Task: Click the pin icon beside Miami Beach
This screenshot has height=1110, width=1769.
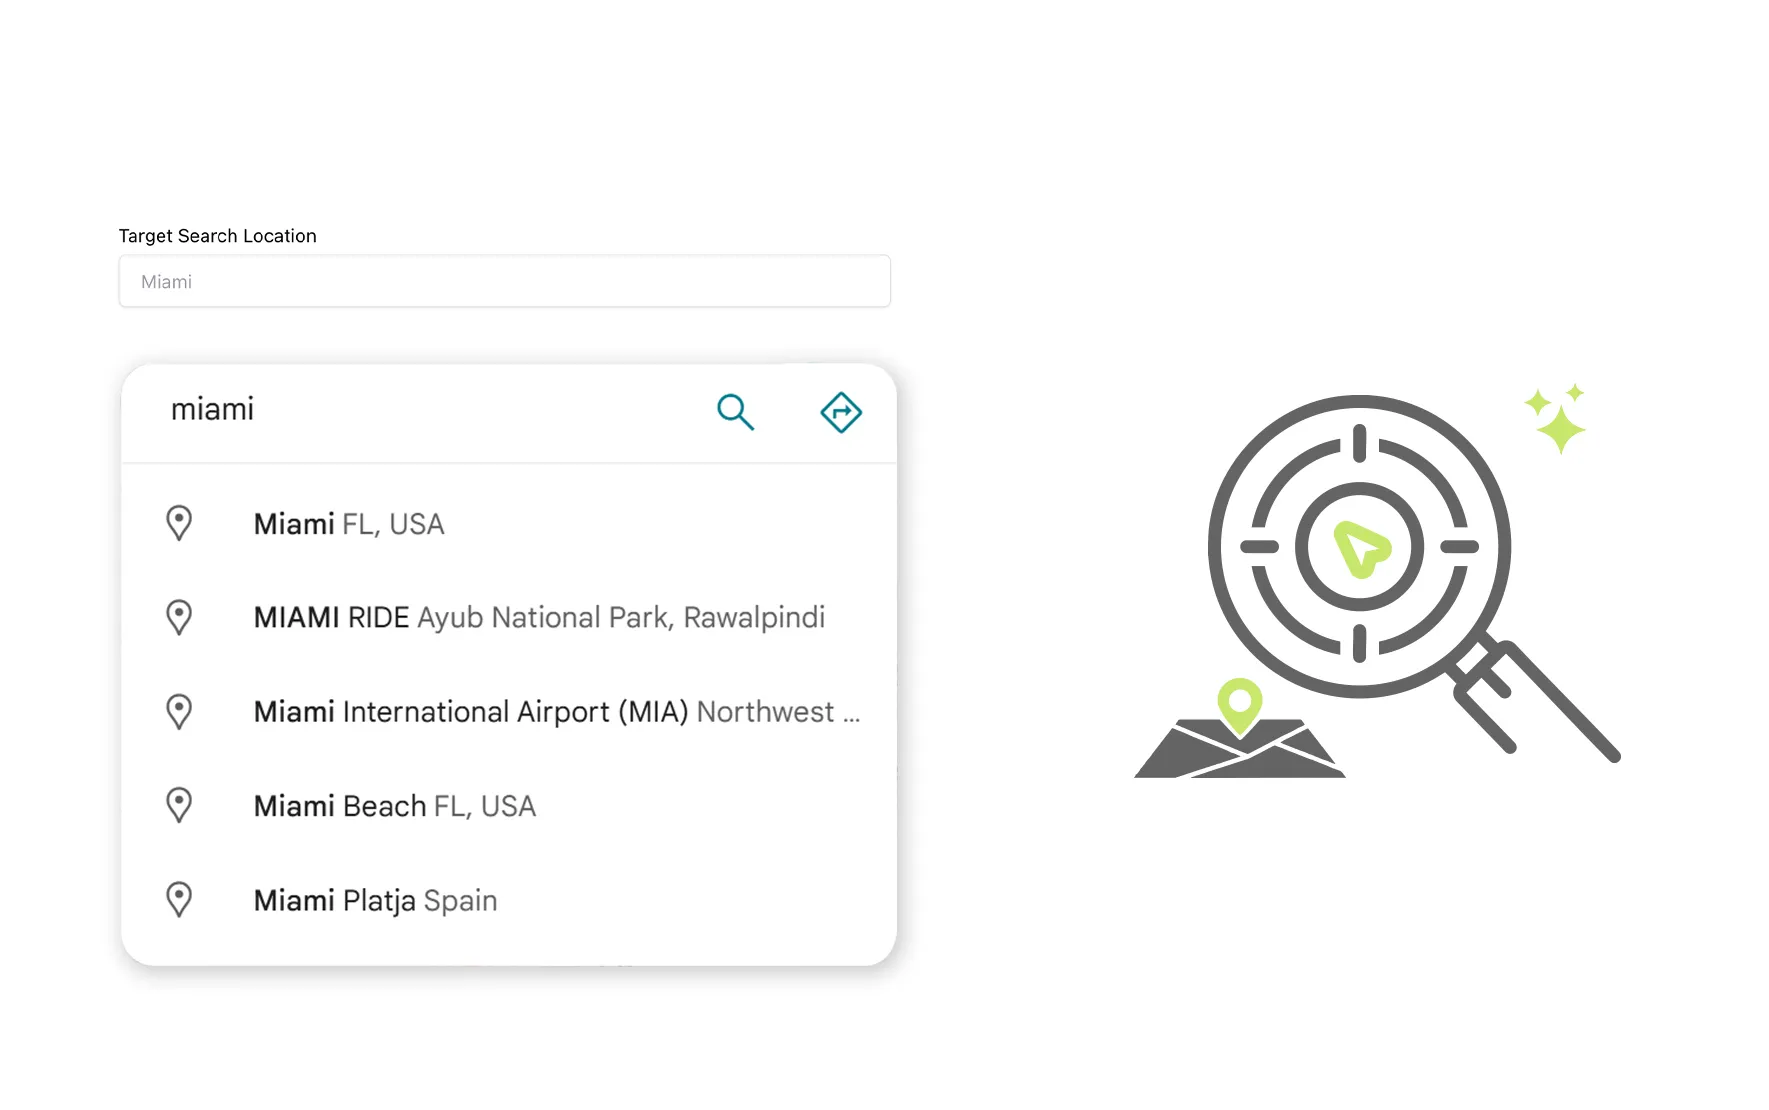Action: click(179, 805)
